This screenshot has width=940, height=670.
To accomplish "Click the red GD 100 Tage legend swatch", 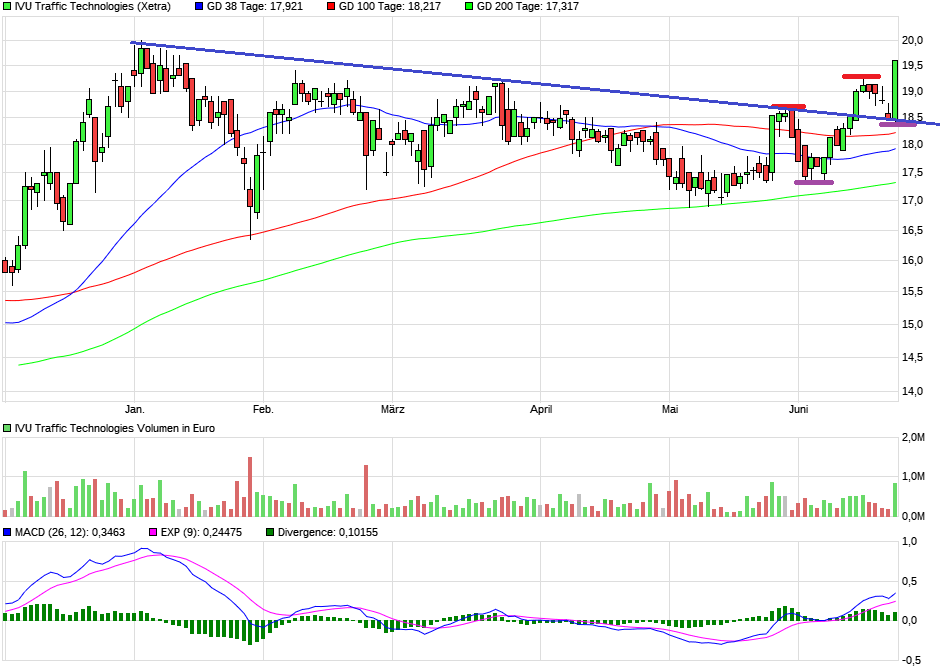I will [x=332, y=7].
